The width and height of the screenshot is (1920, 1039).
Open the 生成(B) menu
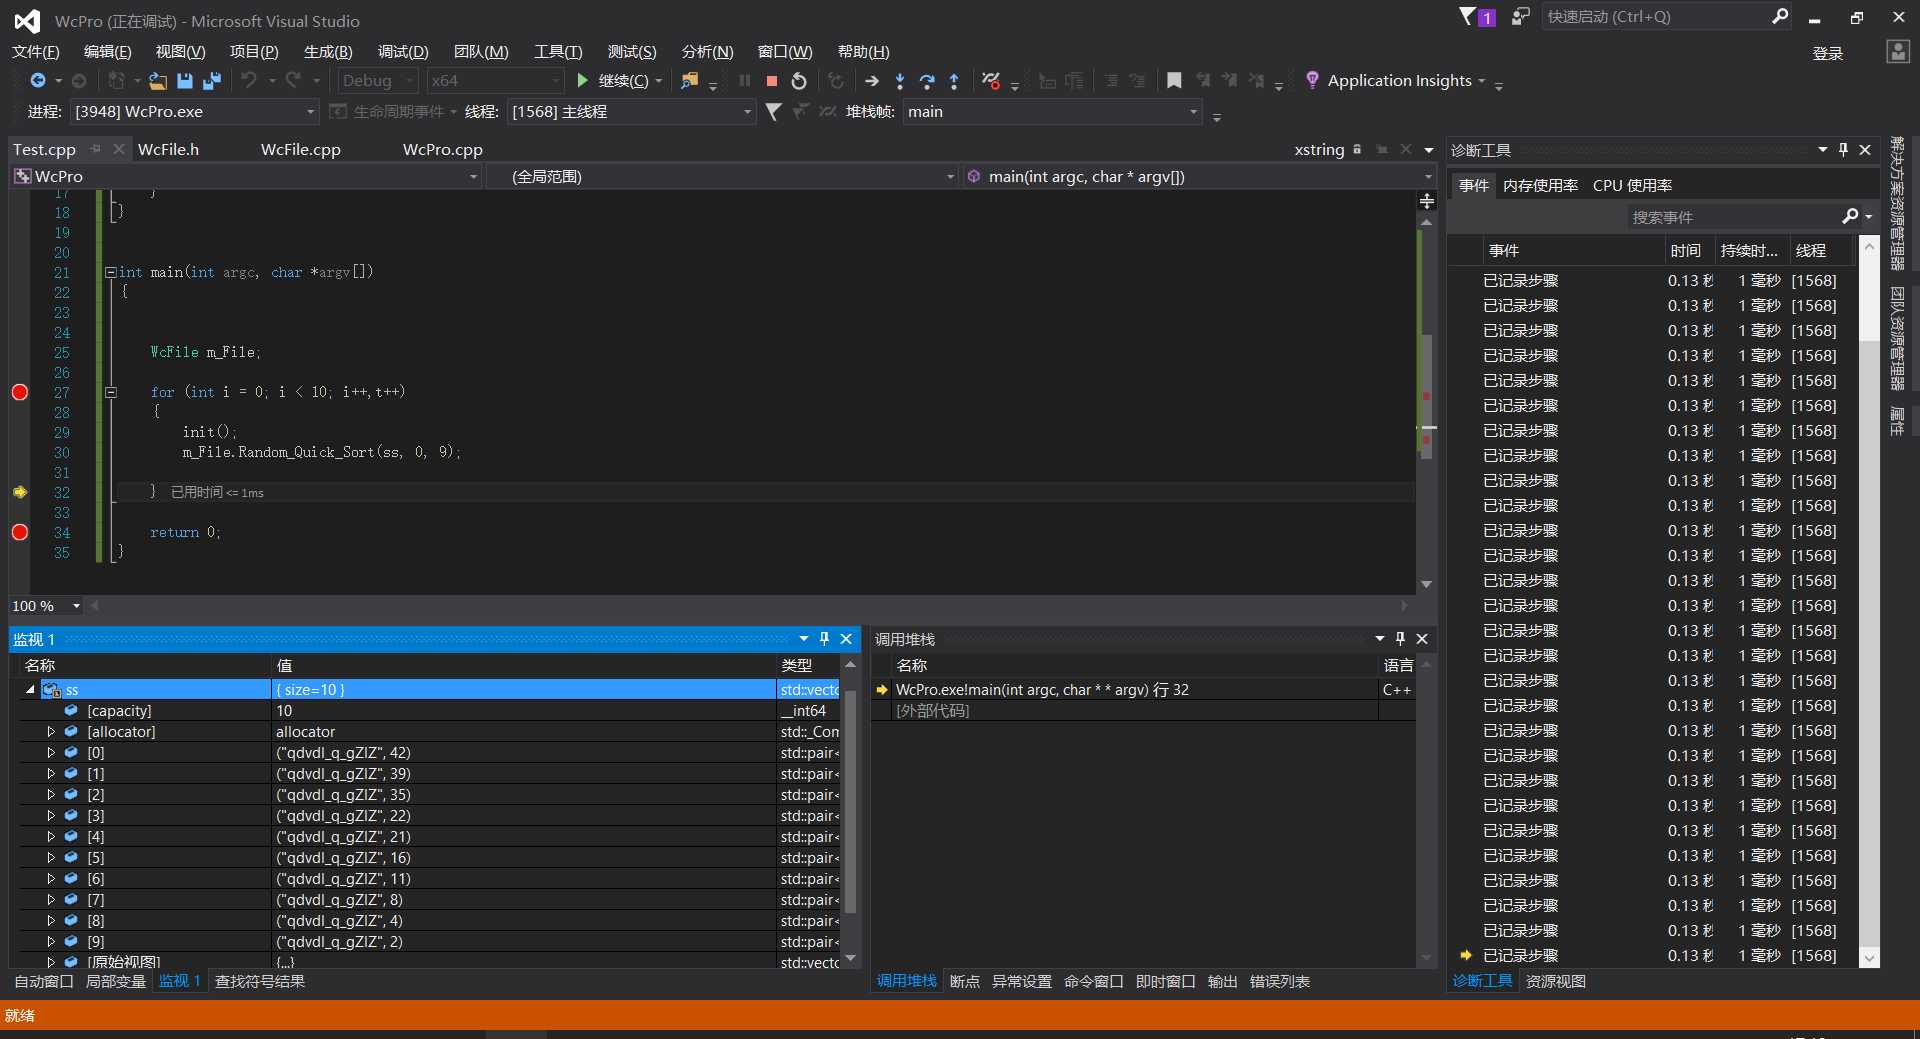pos(328,52)
